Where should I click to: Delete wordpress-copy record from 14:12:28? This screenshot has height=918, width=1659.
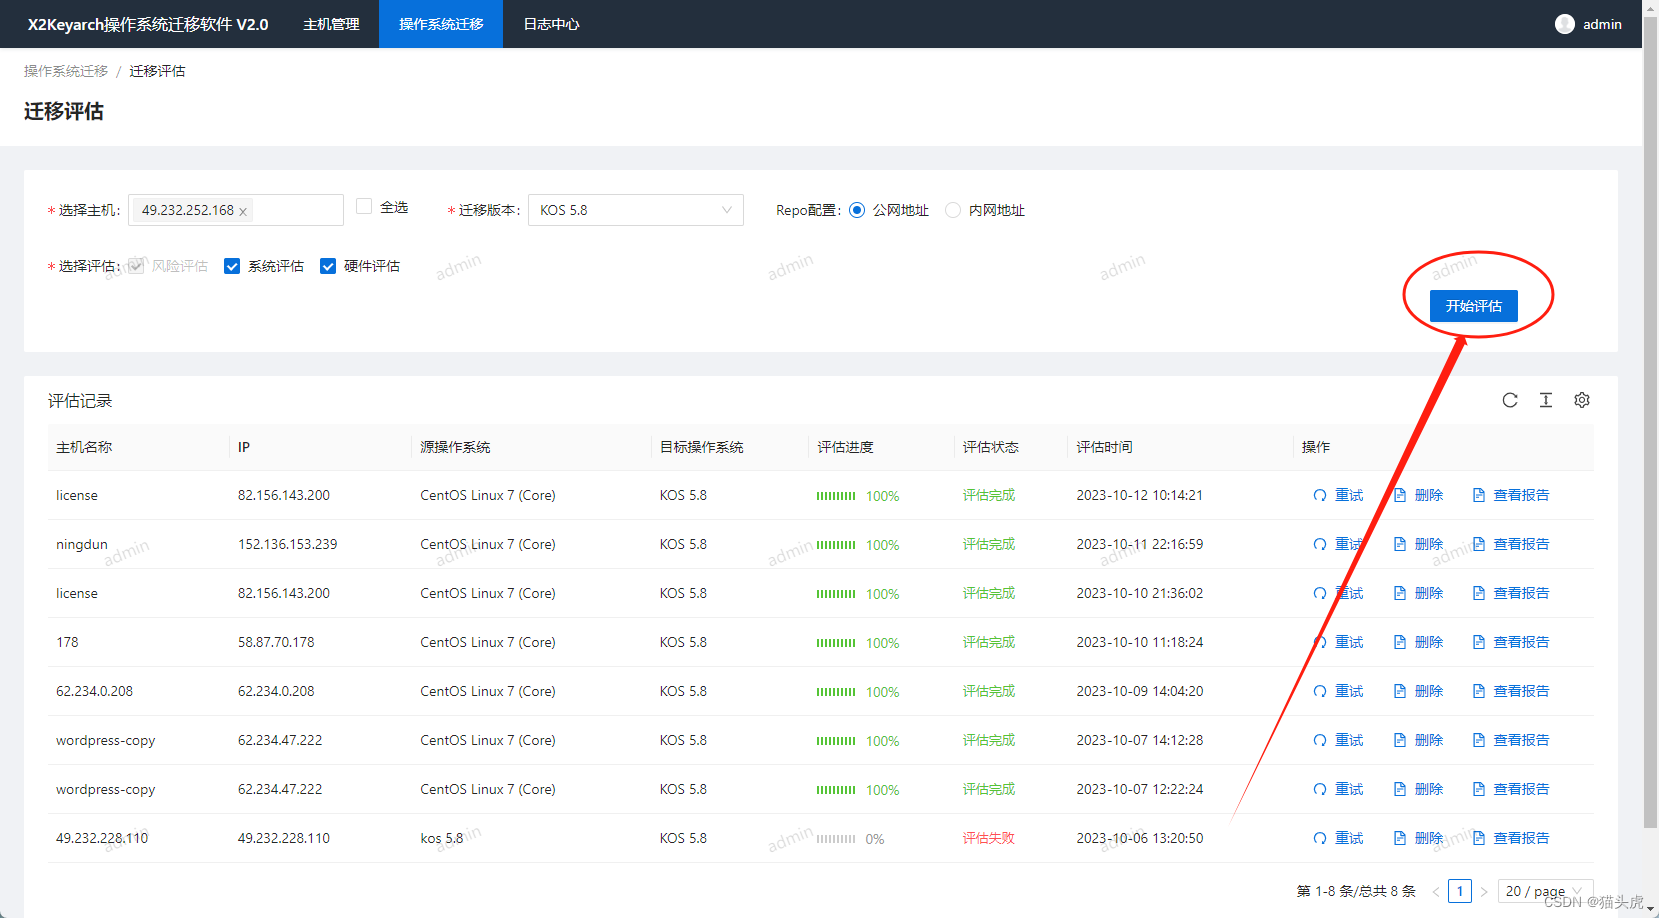click(x=1418, y=740)
